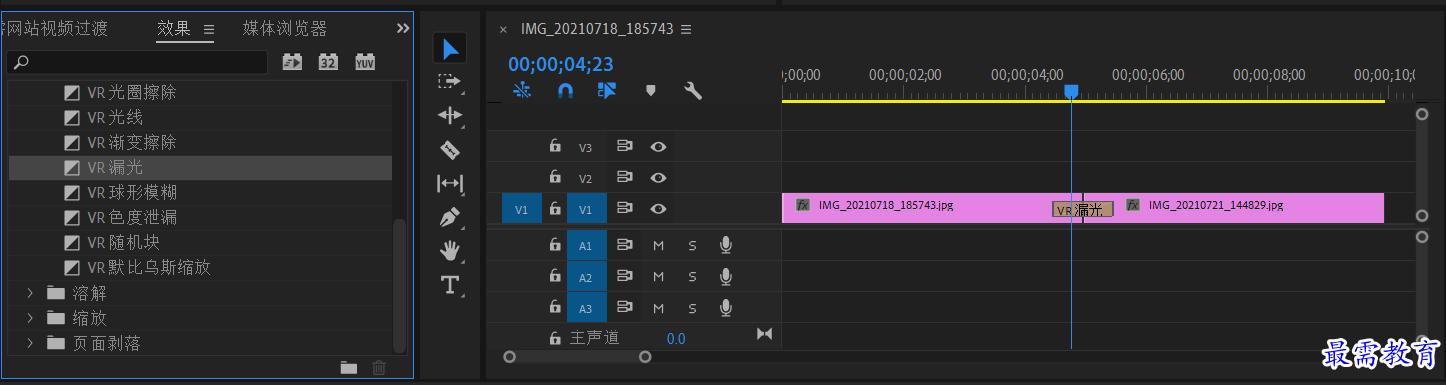
Task: Select the IMG_20210718_185743 sequence tab
Action: 597,29
